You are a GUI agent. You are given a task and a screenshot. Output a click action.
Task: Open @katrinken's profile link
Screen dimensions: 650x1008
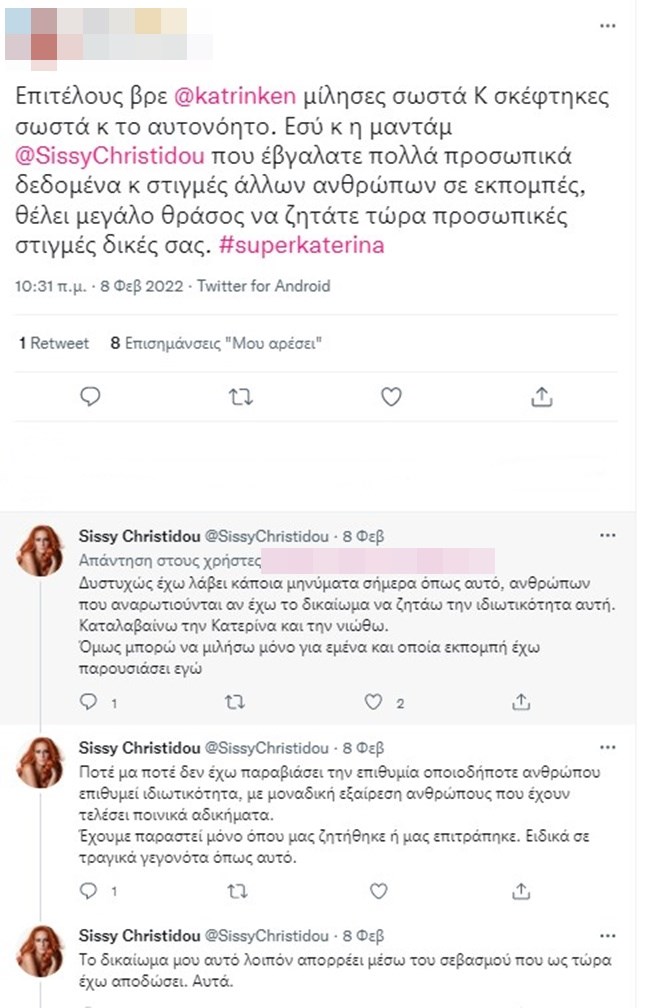pyautogui.click(x=239, y=97)
